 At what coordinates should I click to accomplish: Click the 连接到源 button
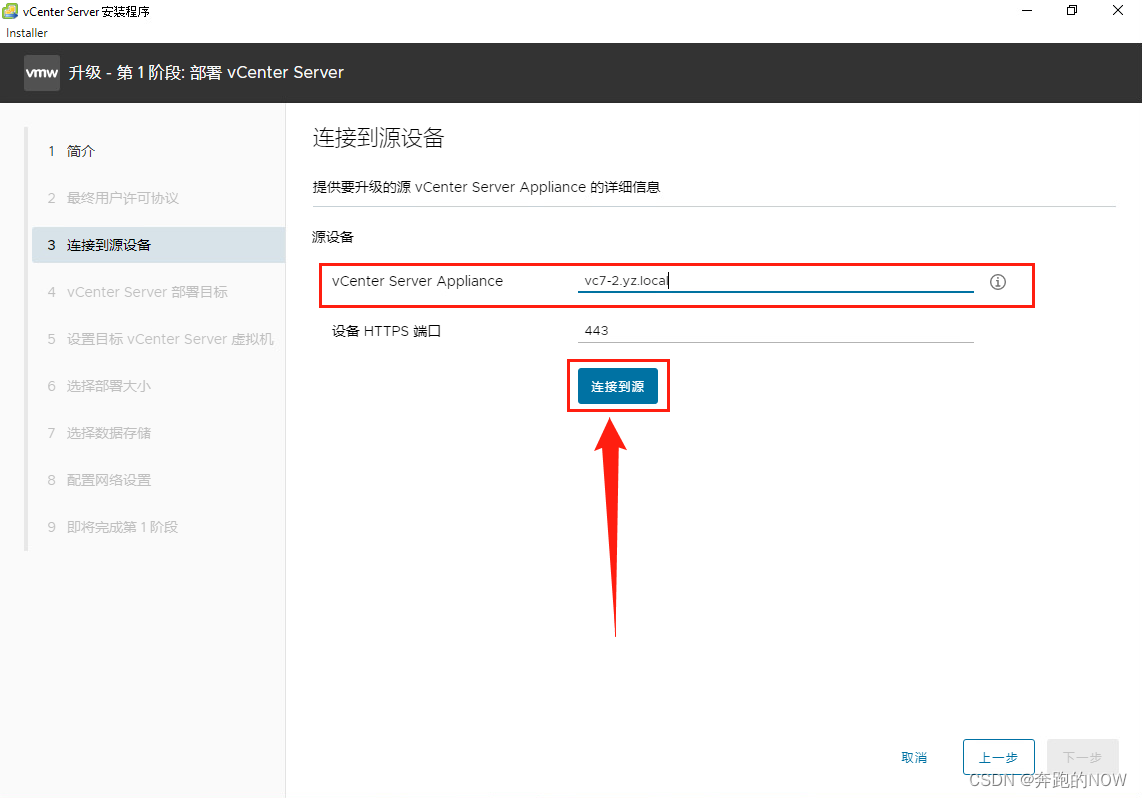[x=618, y=386]
